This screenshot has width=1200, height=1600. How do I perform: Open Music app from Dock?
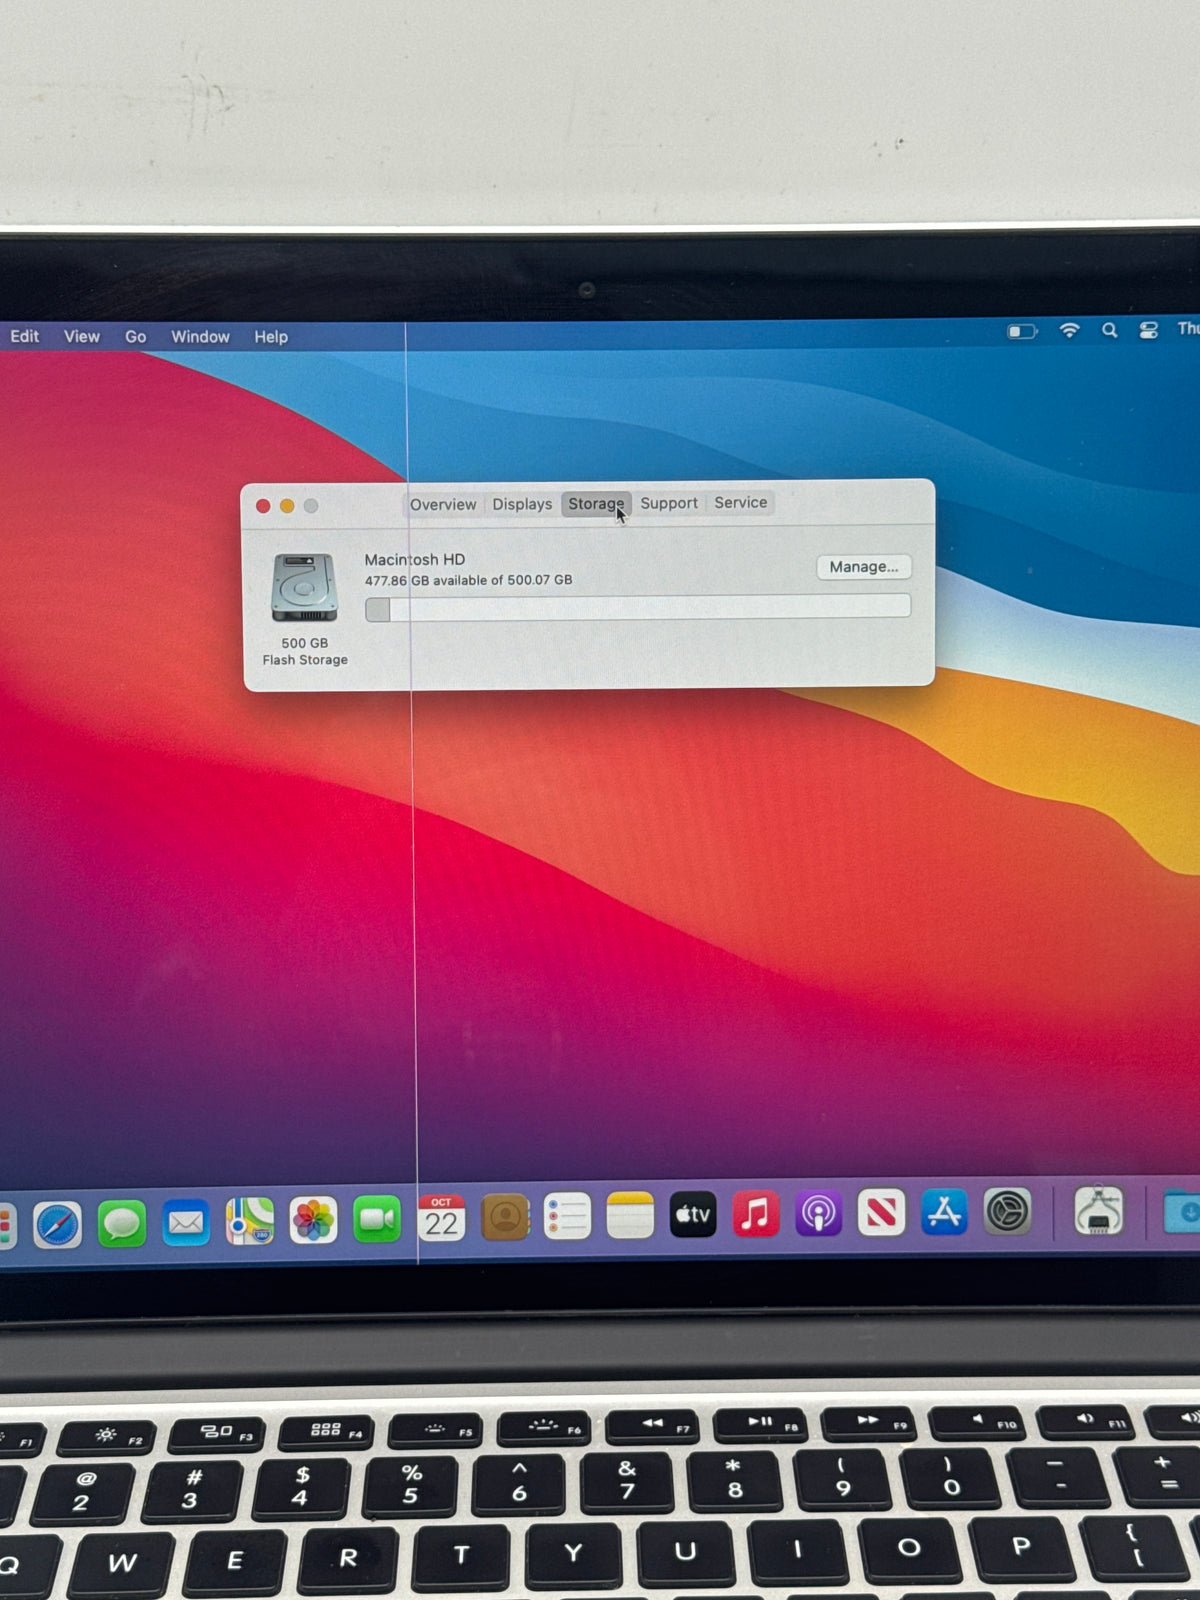click(x=756, y=1214)
